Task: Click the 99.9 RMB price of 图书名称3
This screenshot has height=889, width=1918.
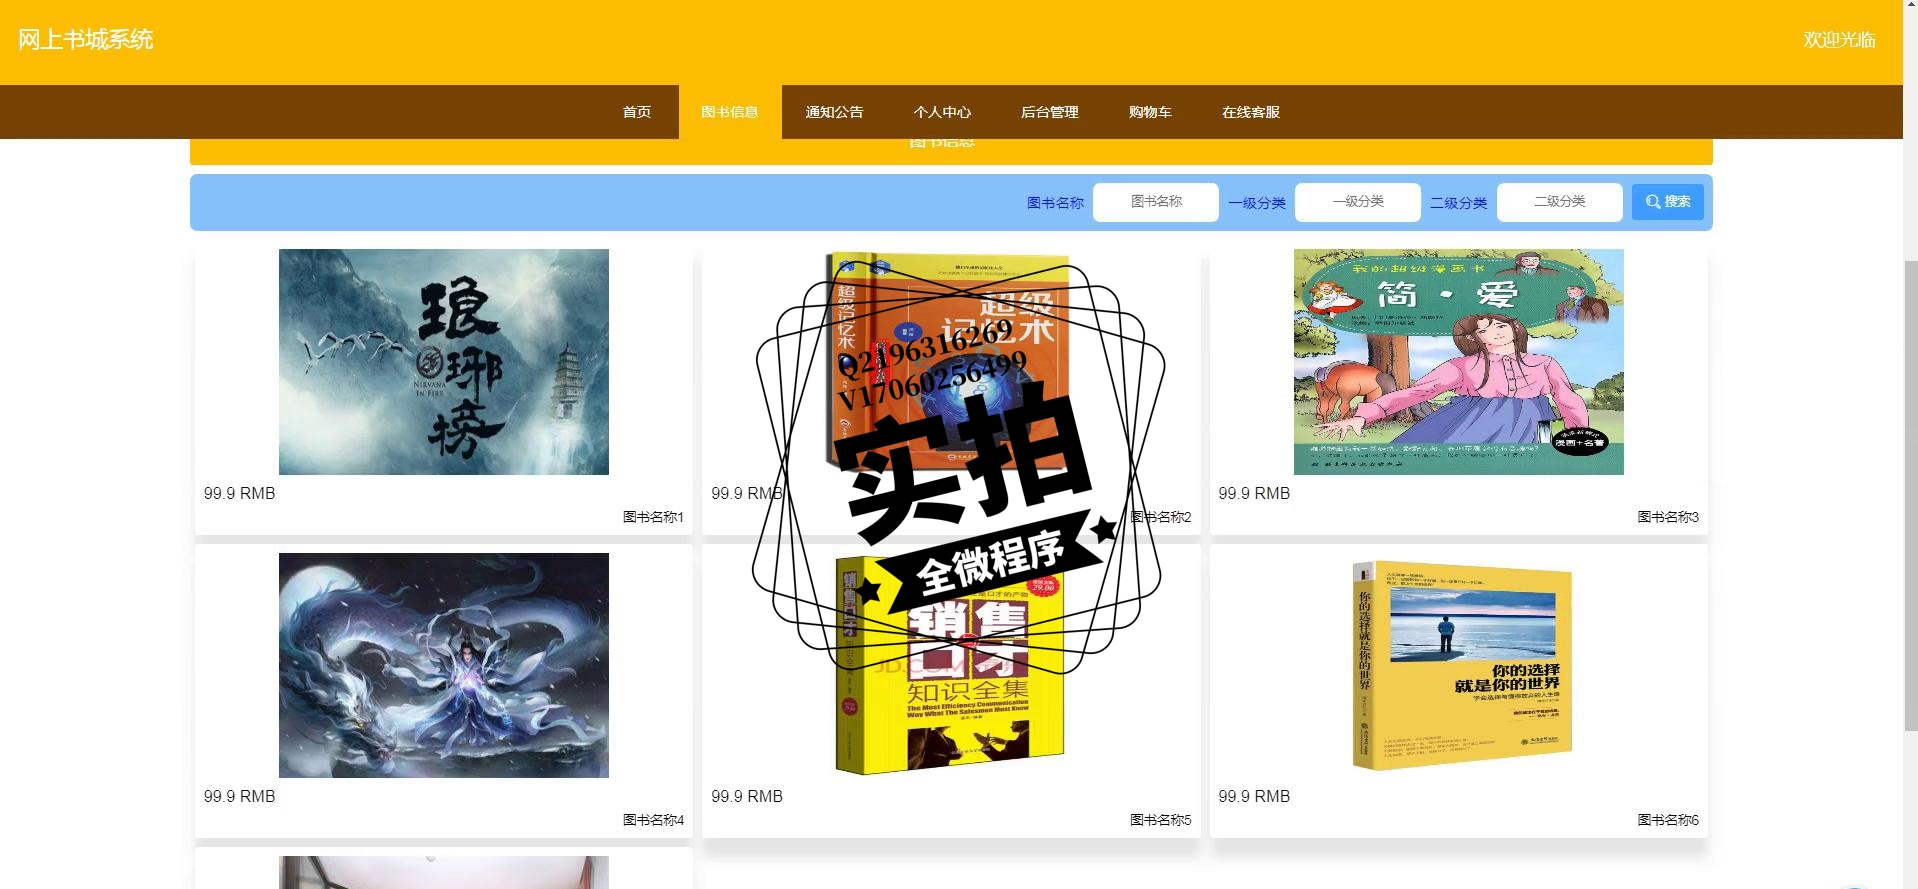Action: [1254, 493]
